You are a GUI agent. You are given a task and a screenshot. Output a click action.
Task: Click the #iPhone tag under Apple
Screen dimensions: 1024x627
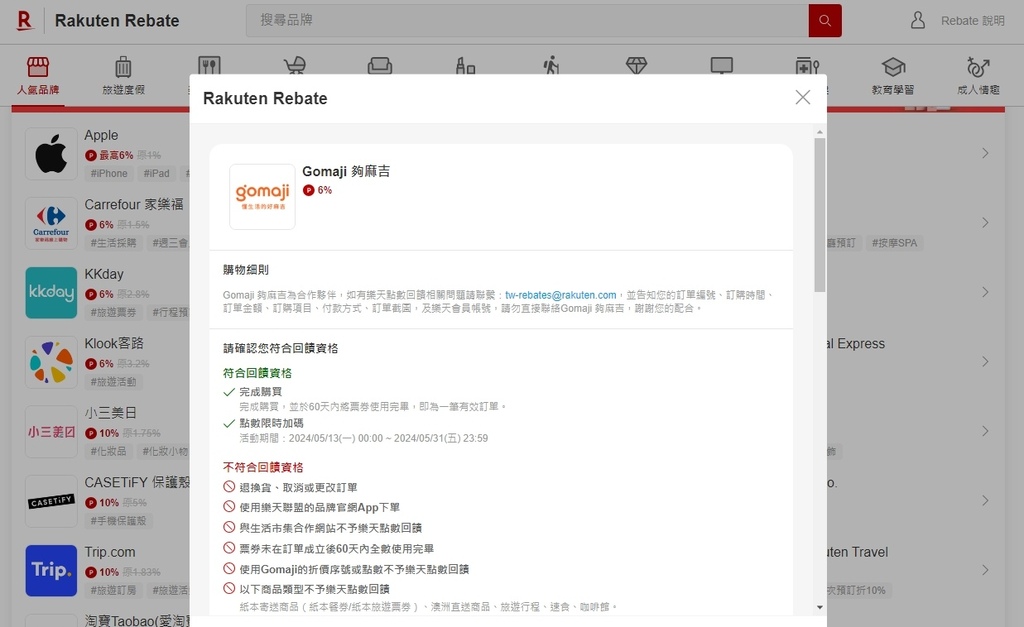point(109,174)
